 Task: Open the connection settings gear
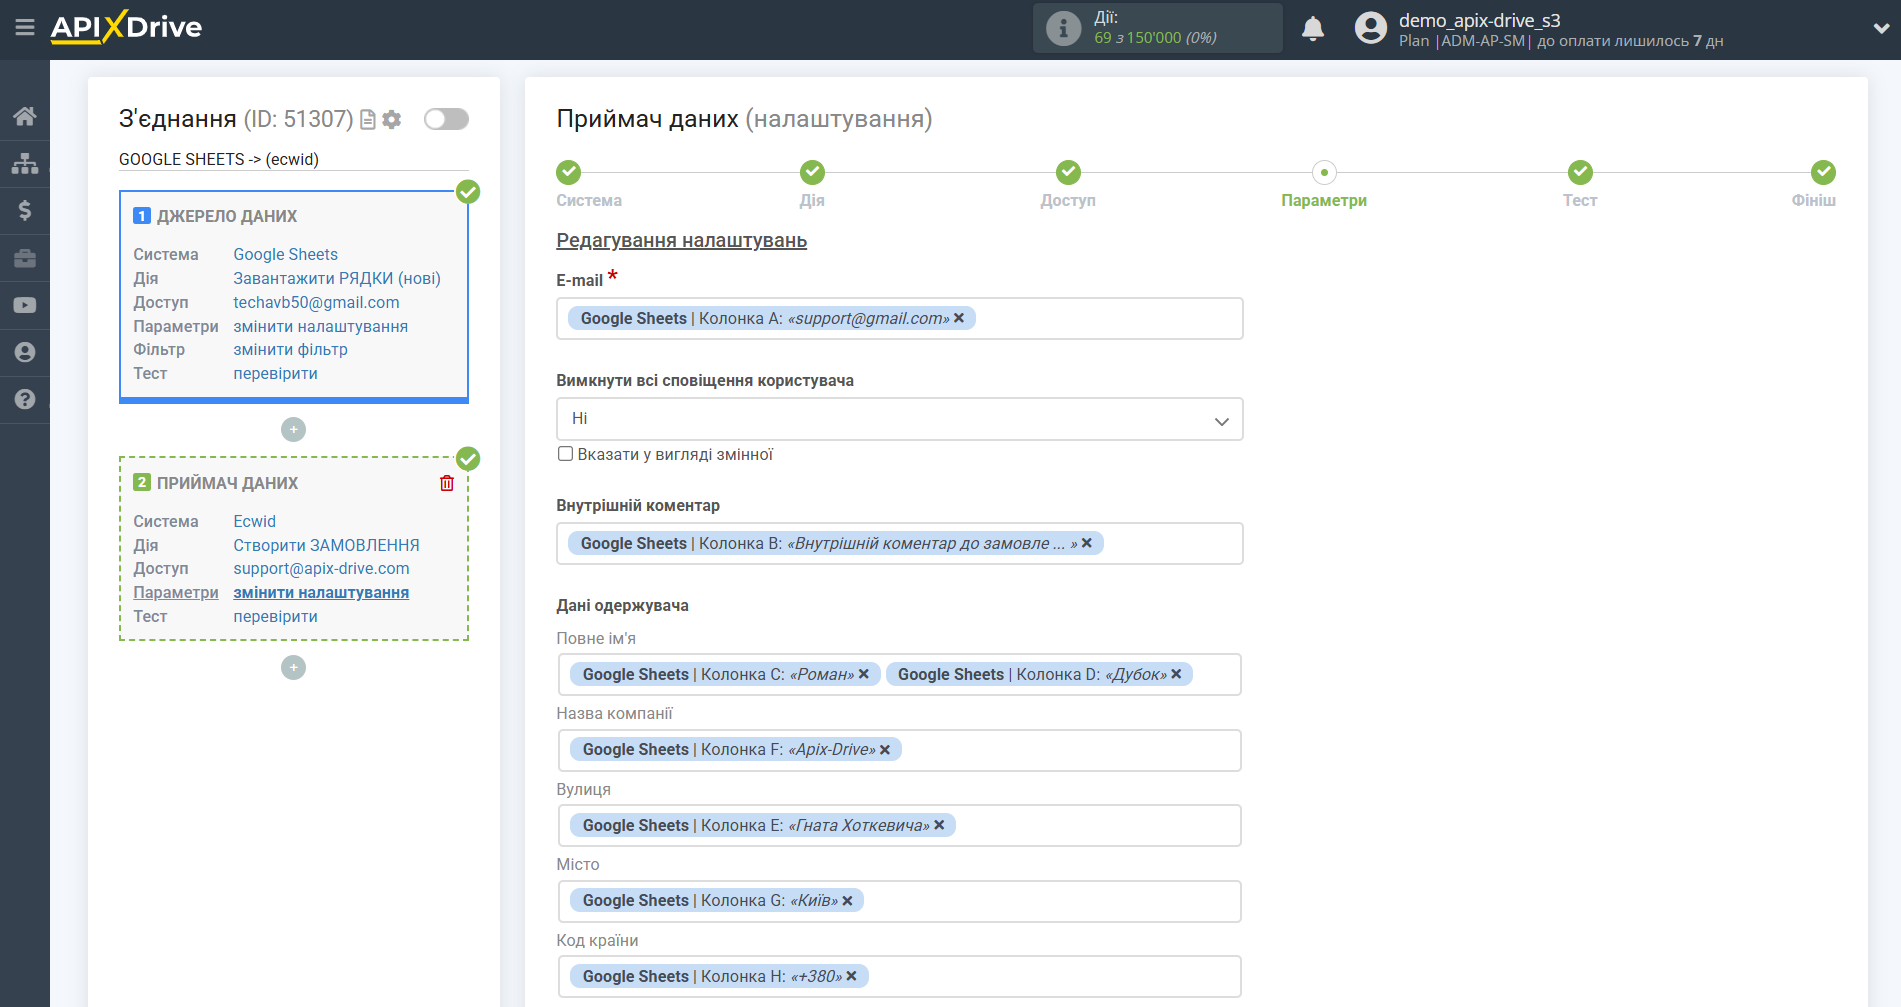pyautogui.click(x=392, y=119)
